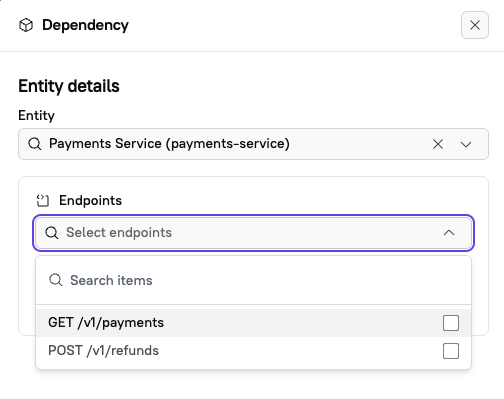
Task: Click the Select endpoints magnifier icon
Action: click(52, 233)
